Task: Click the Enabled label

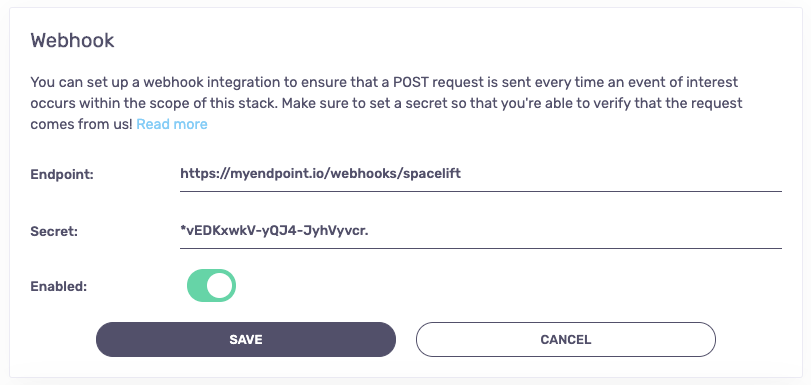Action: 58,286
